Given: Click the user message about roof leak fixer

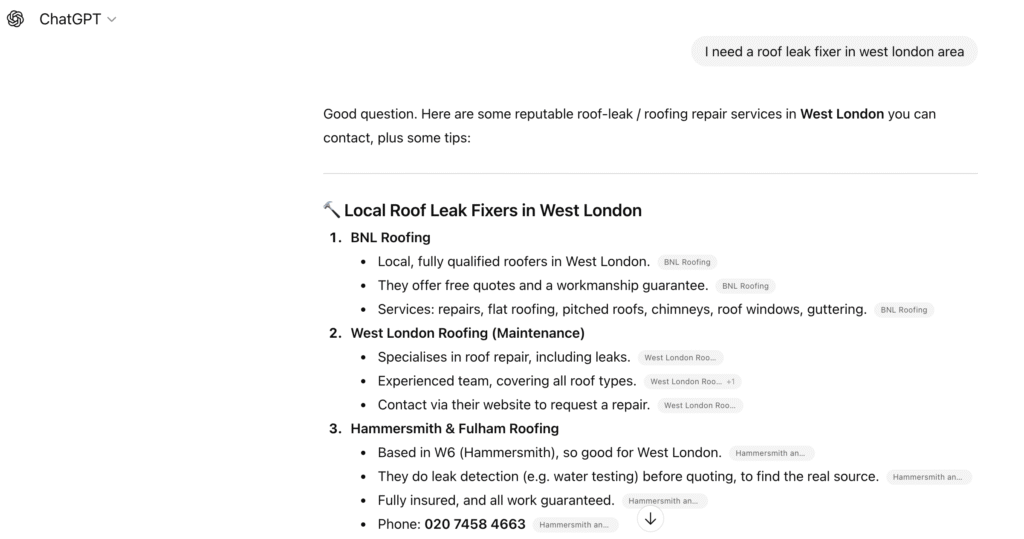Looking at the screenshot, I should click(834, 52).
